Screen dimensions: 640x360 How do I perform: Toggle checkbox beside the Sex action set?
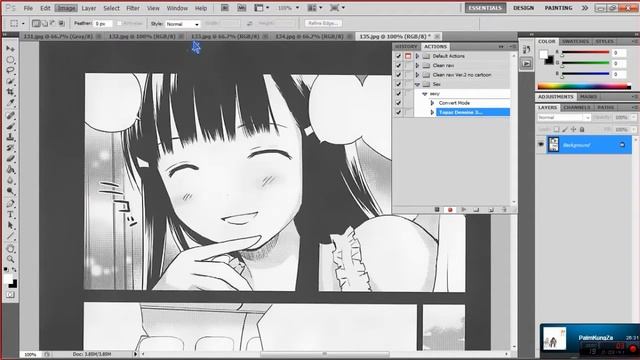point(398,84)
